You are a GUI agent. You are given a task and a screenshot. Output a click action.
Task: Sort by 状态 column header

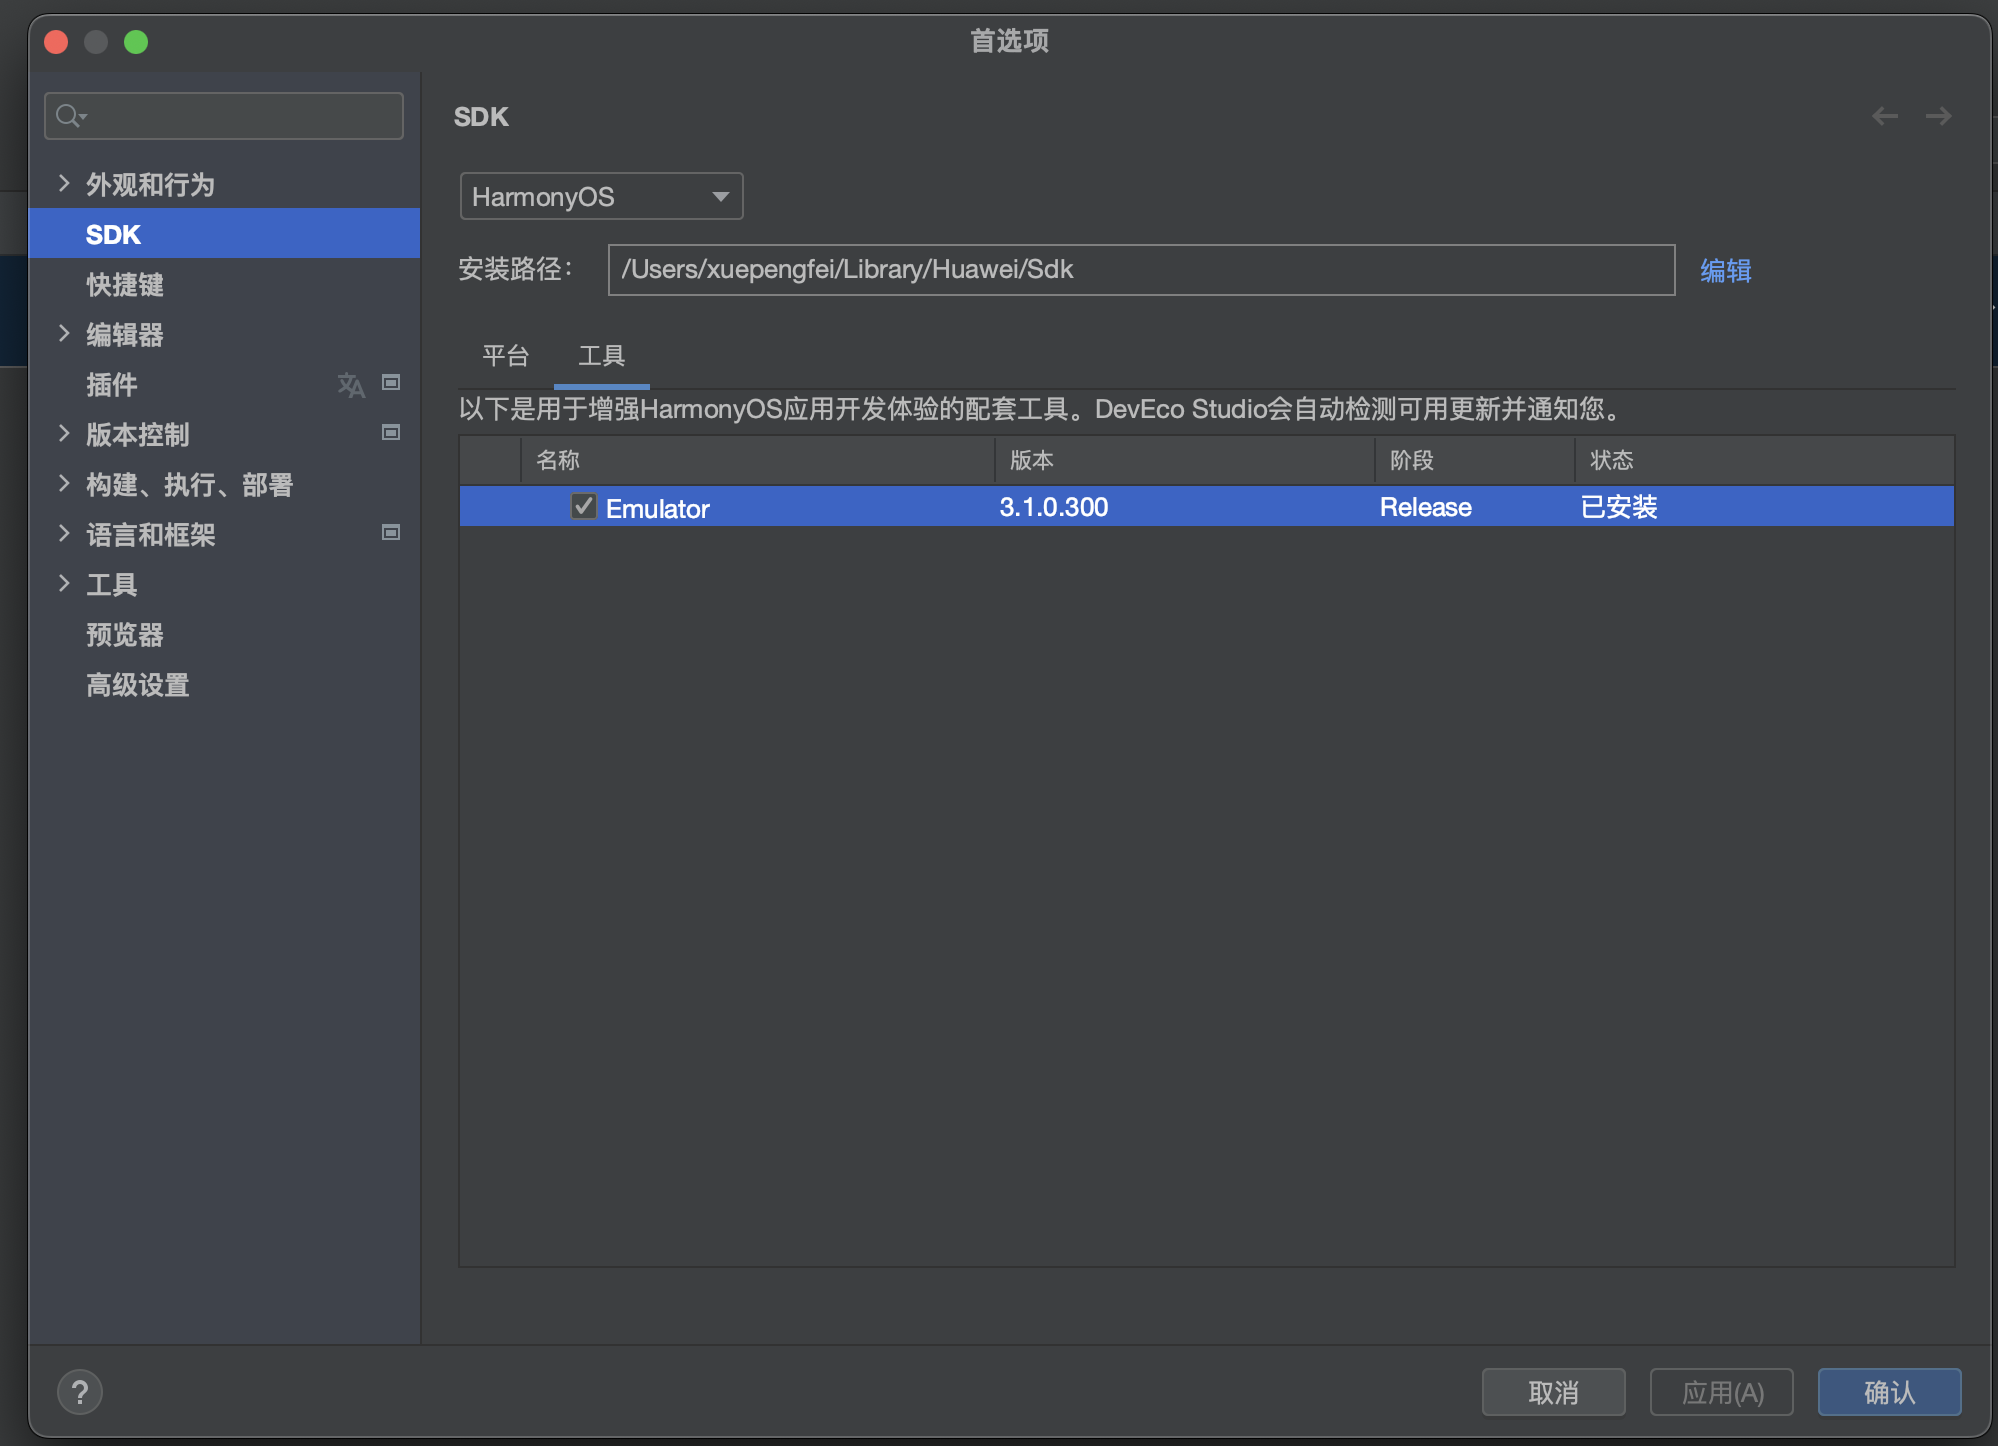[1765, 460]
